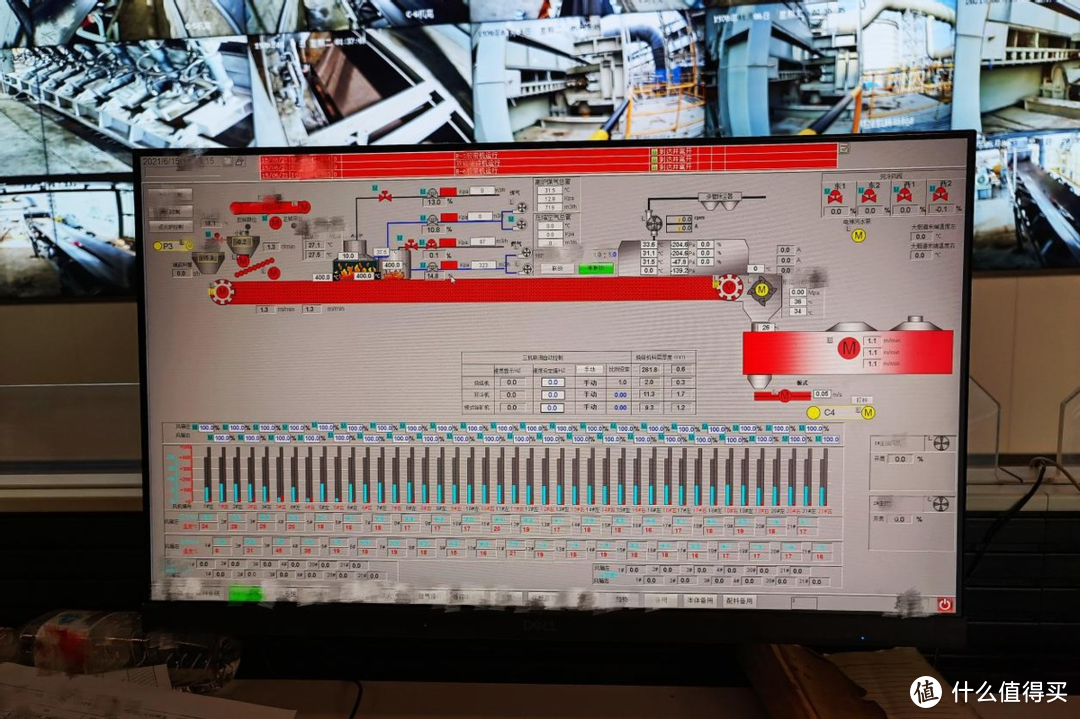Open the 2# fan icon in right panel
Screen dimensions: 1080x719
pyautogui.click(x=941, y=504)
